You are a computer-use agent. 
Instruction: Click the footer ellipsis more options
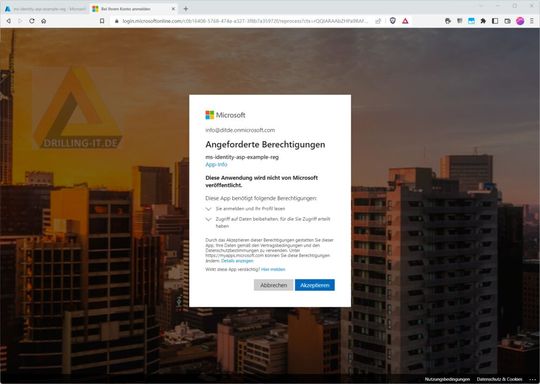(532, 379)
